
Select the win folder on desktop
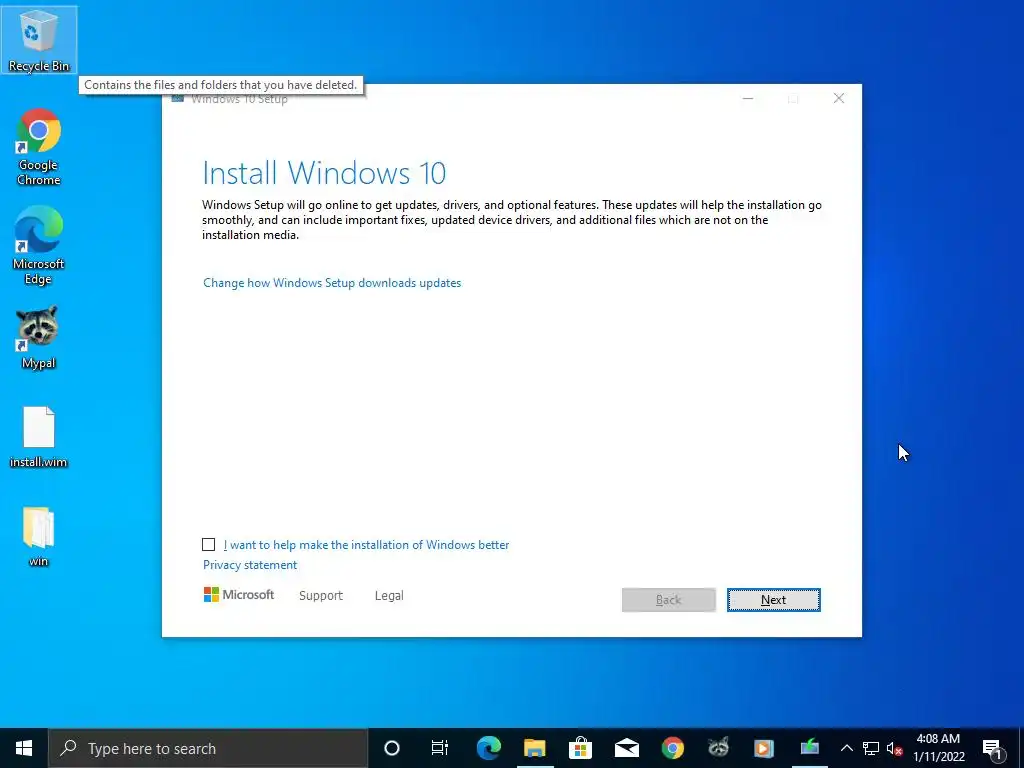[x=39, y=536]
